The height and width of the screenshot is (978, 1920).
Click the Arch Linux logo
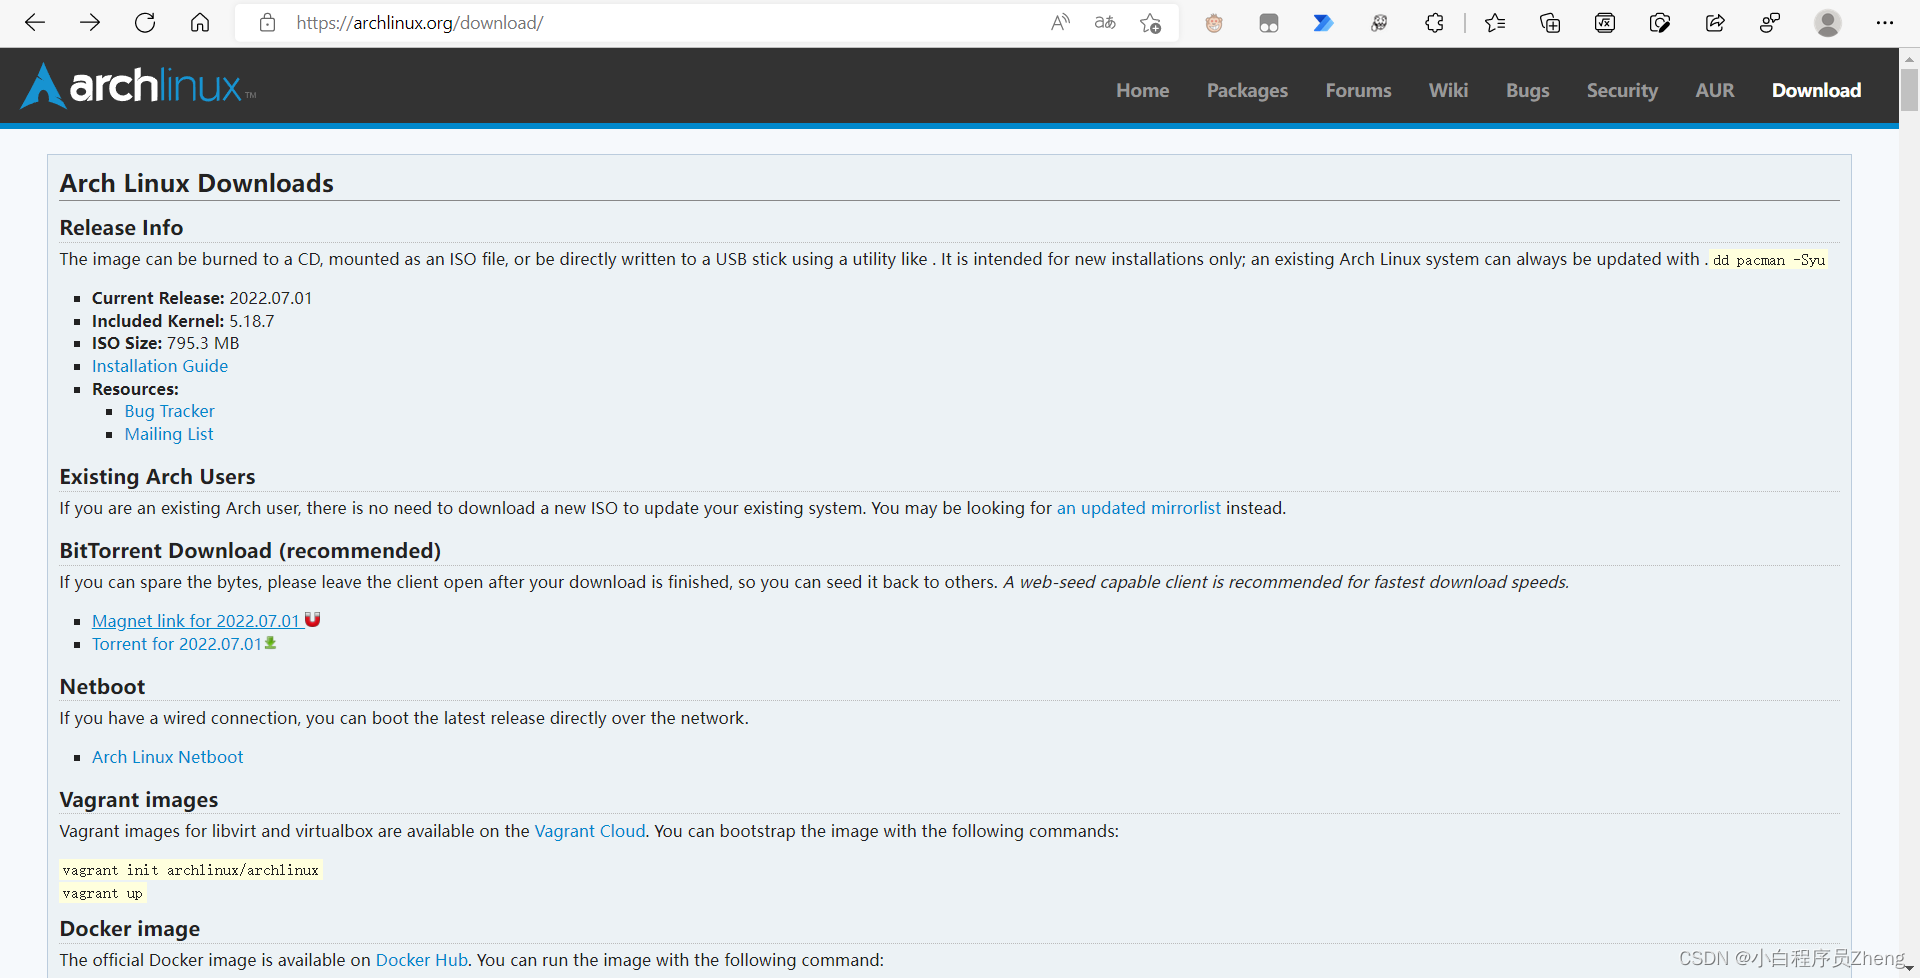(138, 86)
